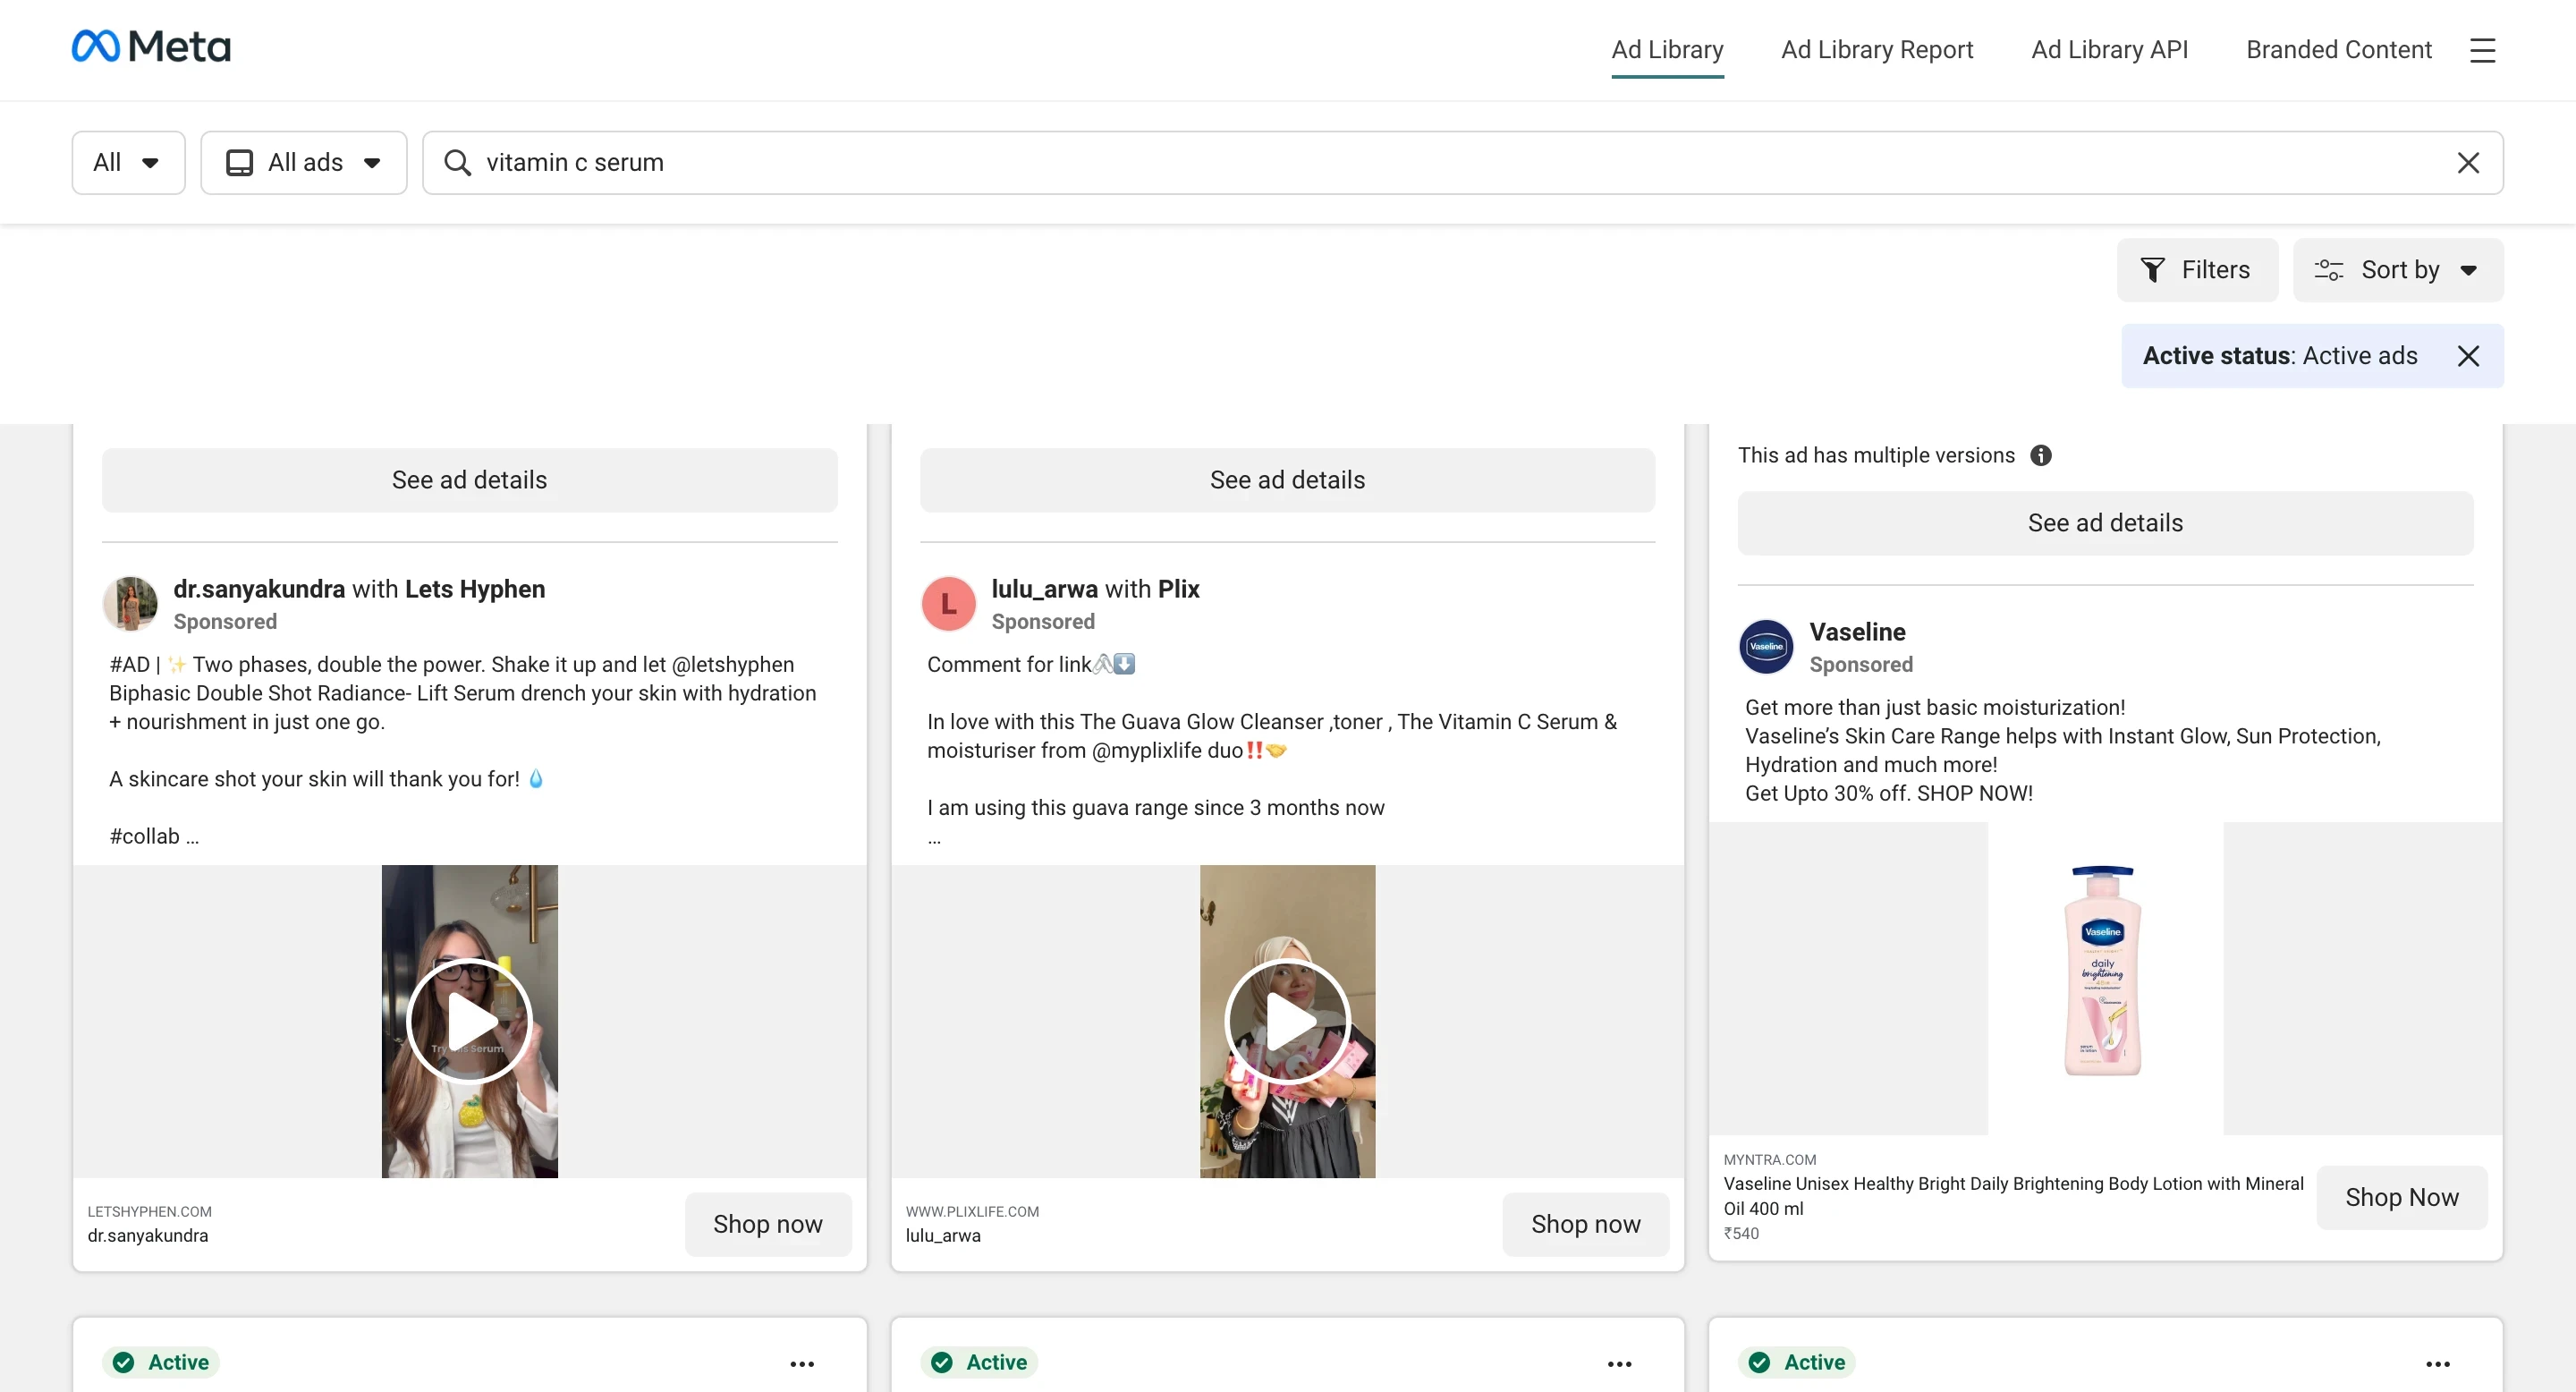Click the Vaseline profile avatar
The height and width of the screenshot is (1392, 2576).
click(x=1766, y=647)
